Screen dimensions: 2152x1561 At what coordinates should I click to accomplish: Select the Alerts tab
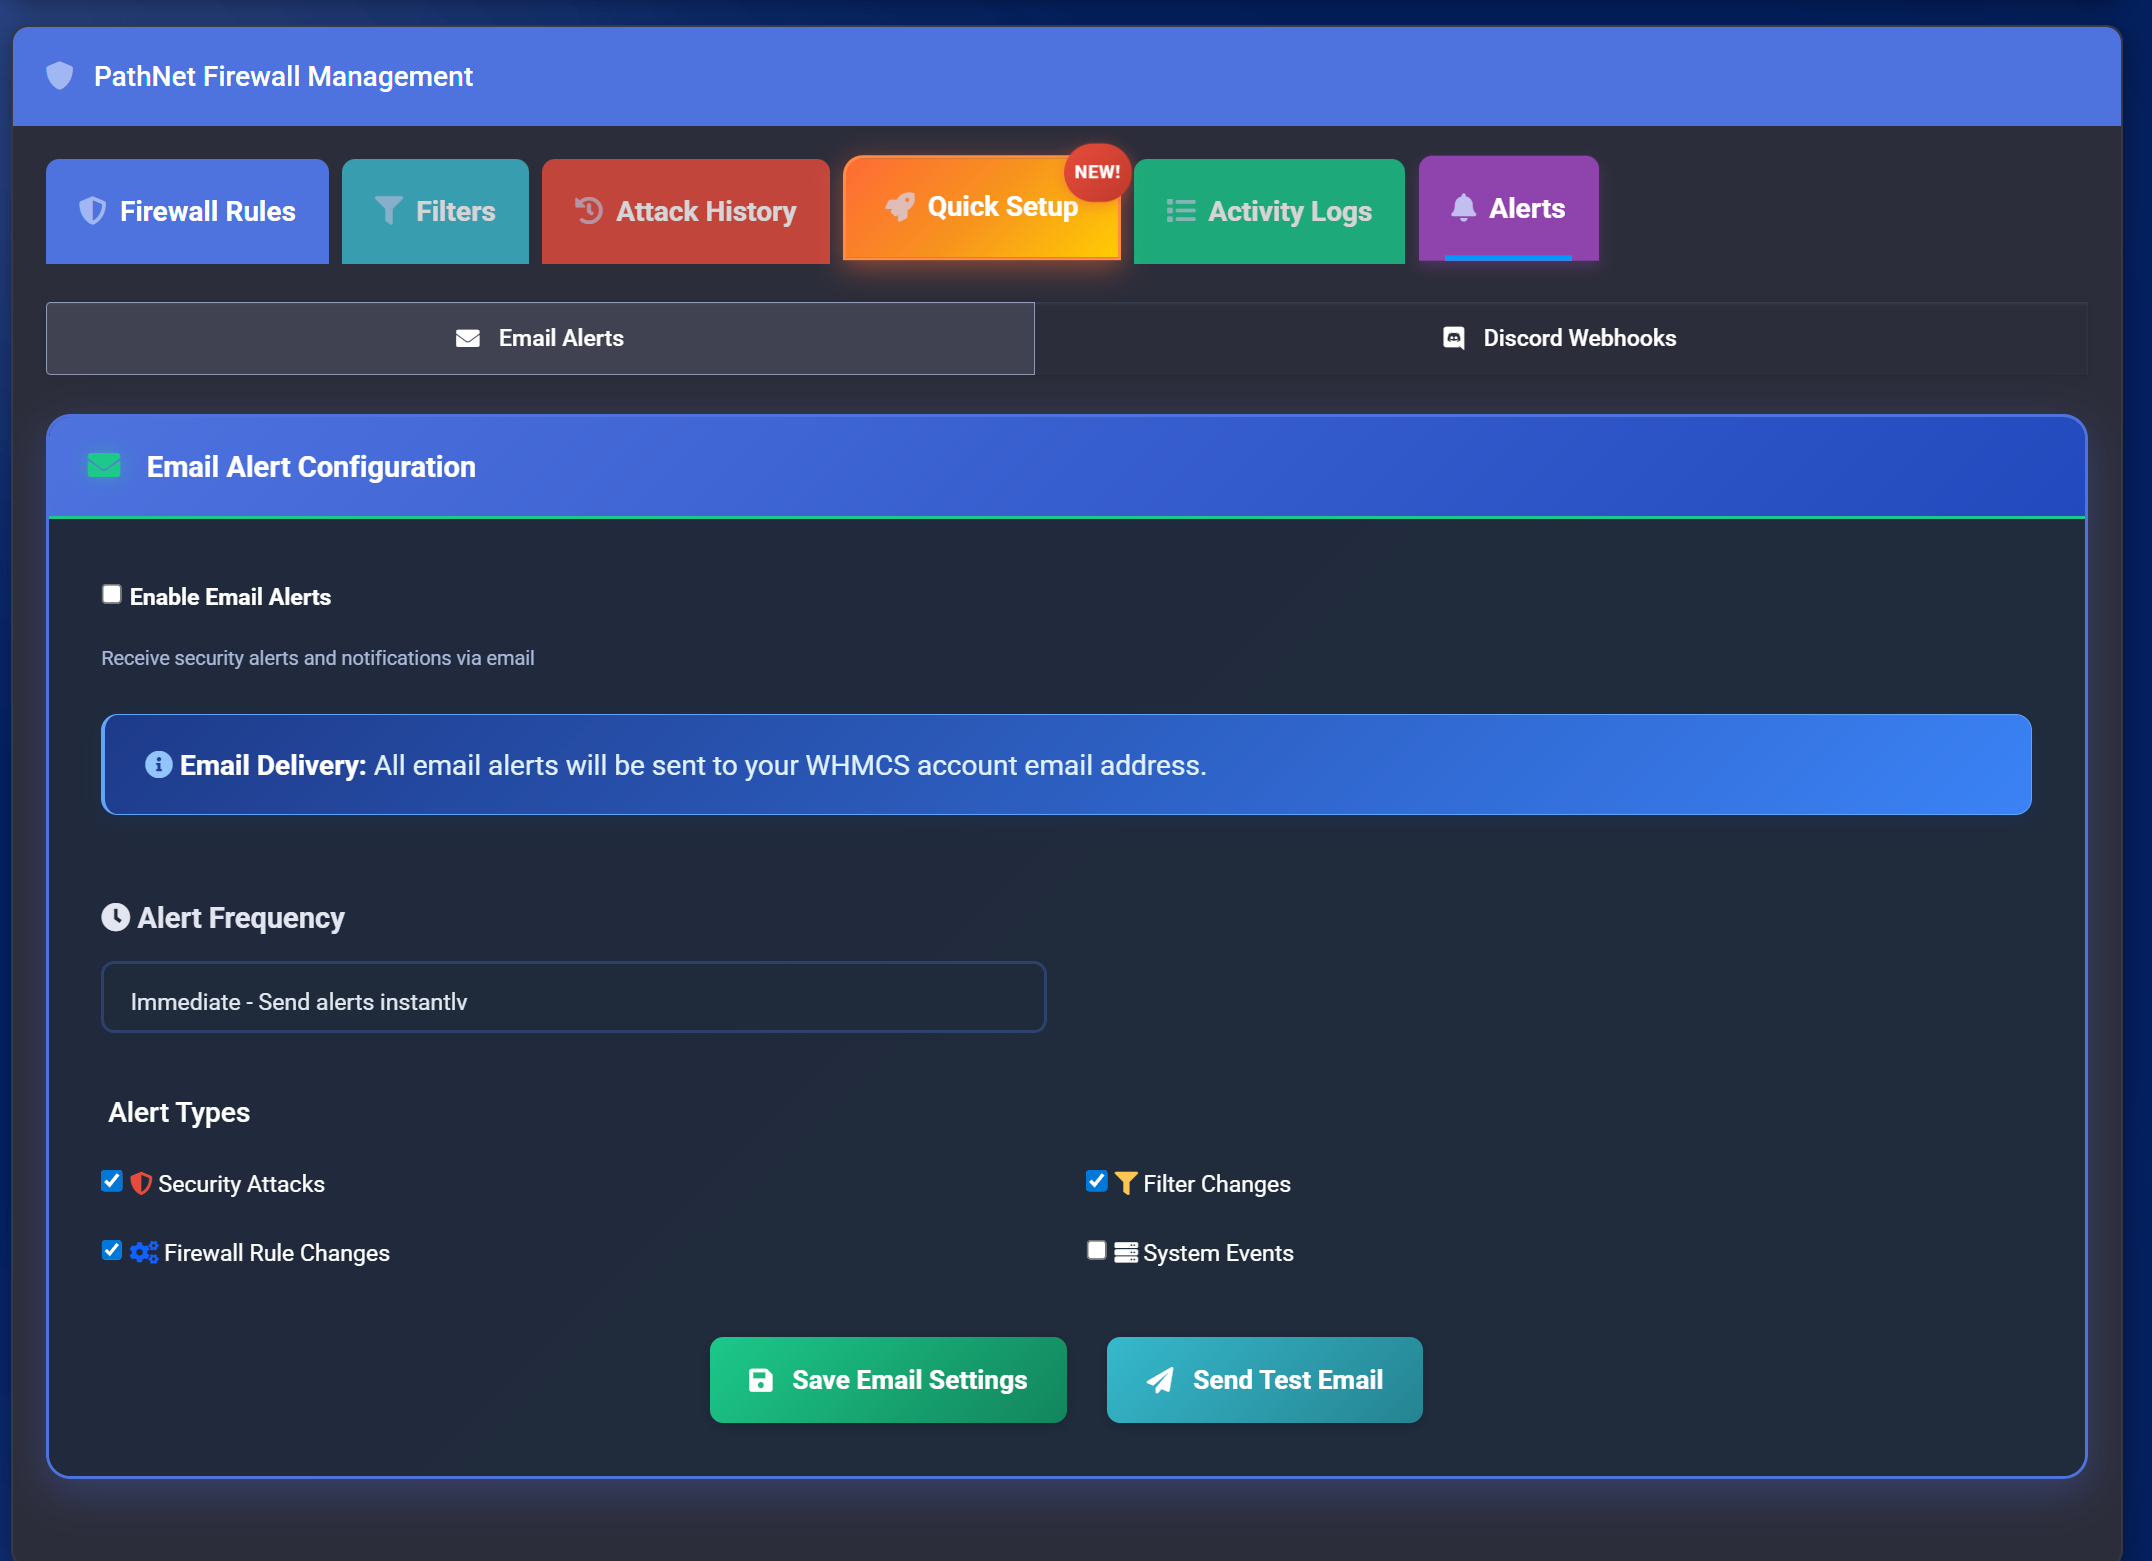coord(1508,208)
